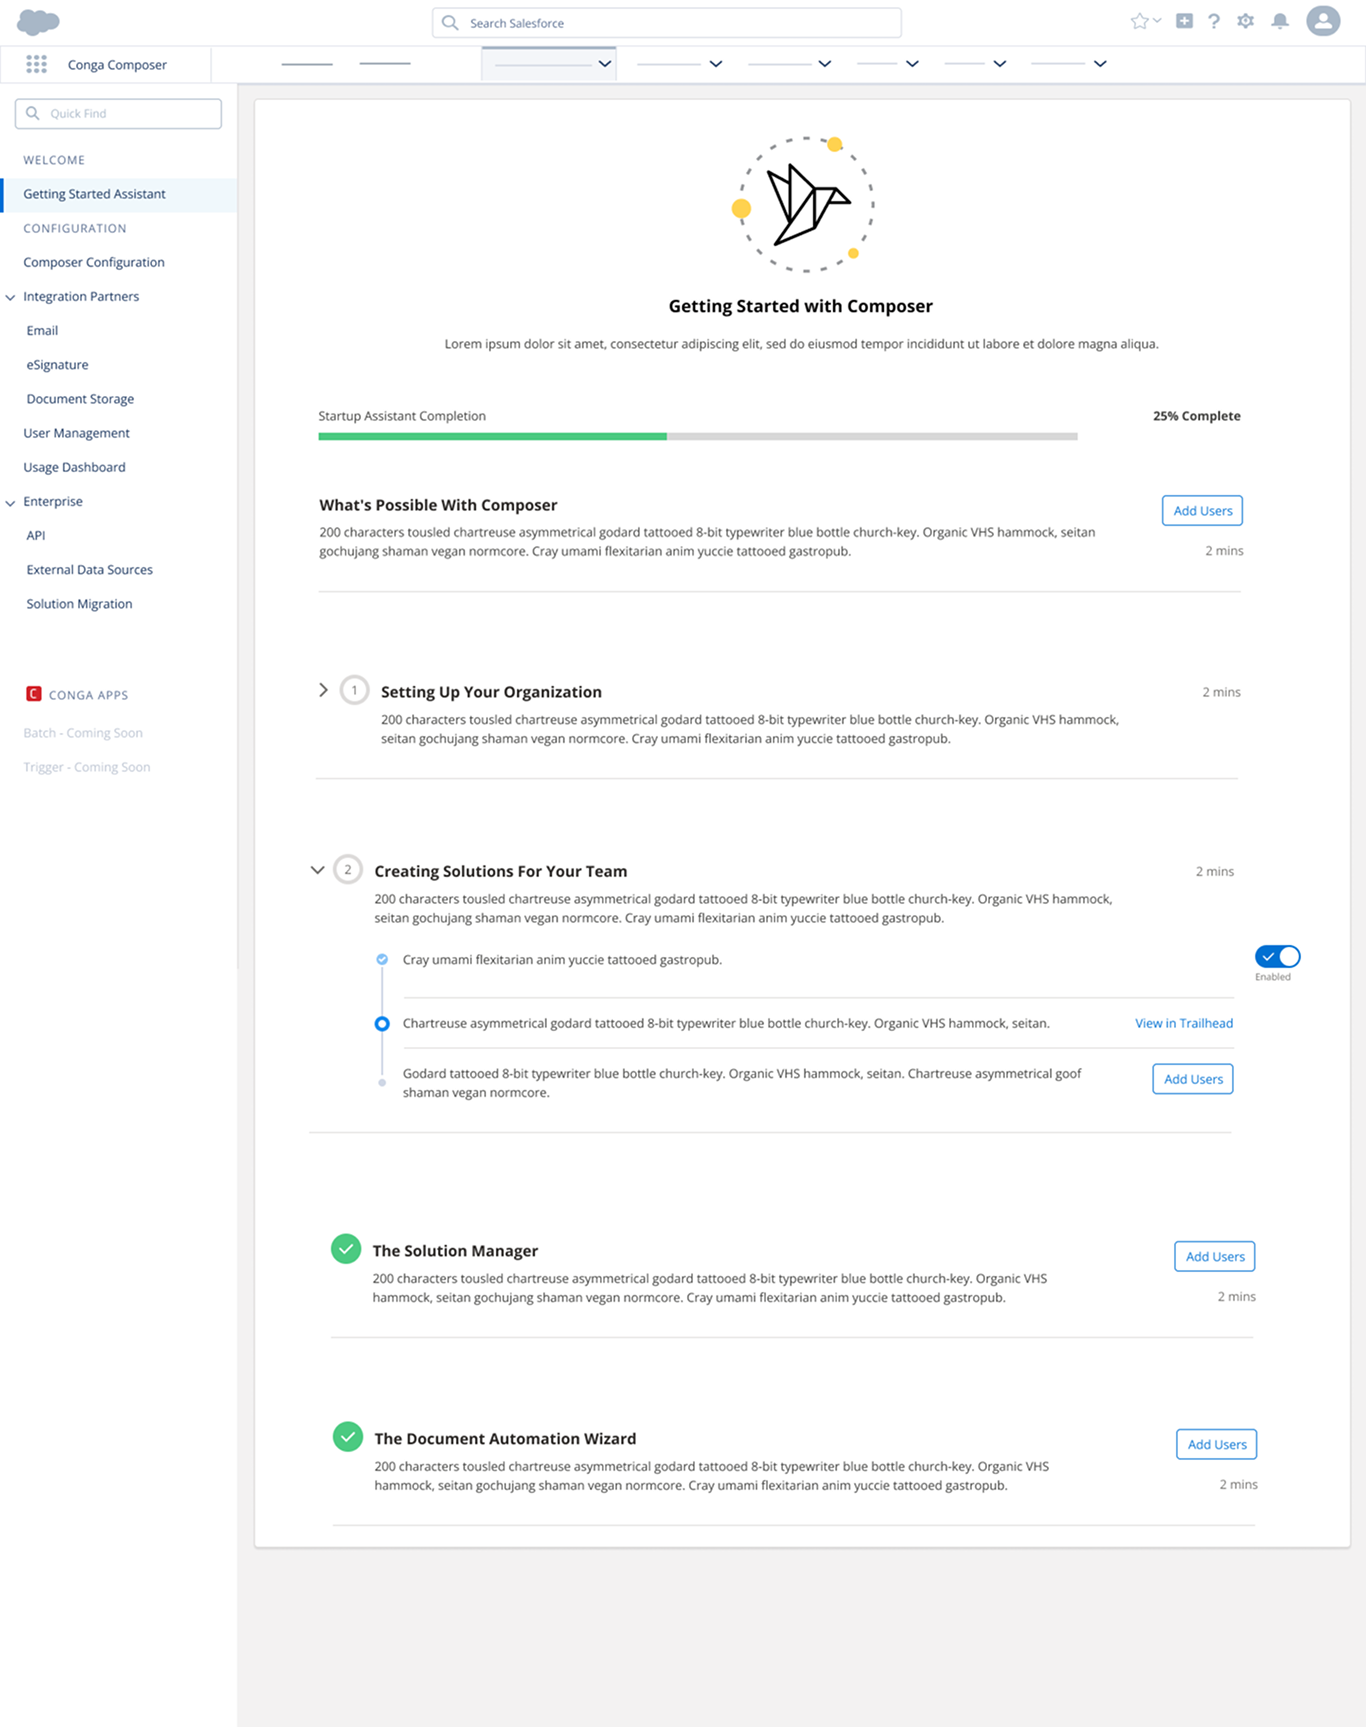Screen dimensions: 1366x1727
Task: Click Add Users for The Solution Manager
Action: (x=1215, y=1256)
